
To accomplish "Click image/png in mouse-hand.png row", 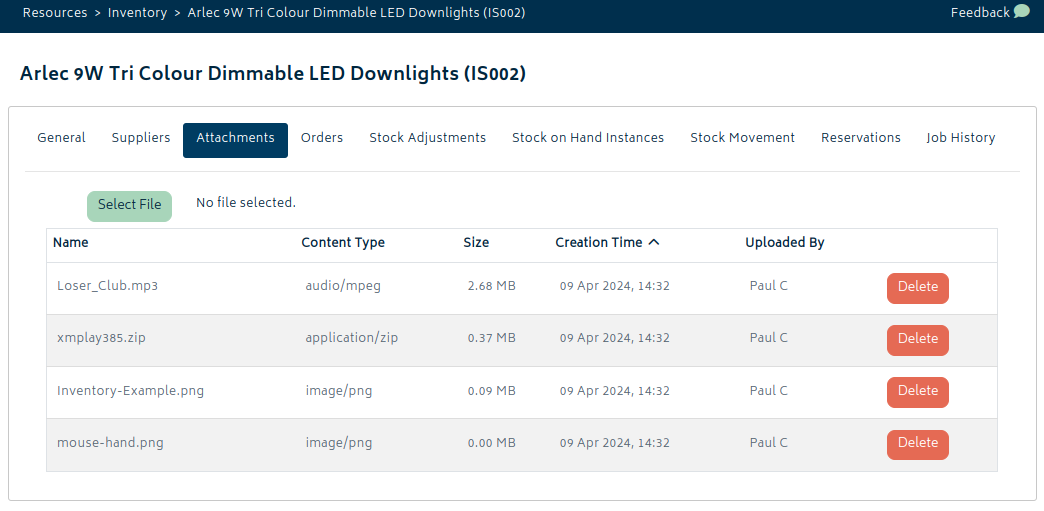I will click(339, 442).
